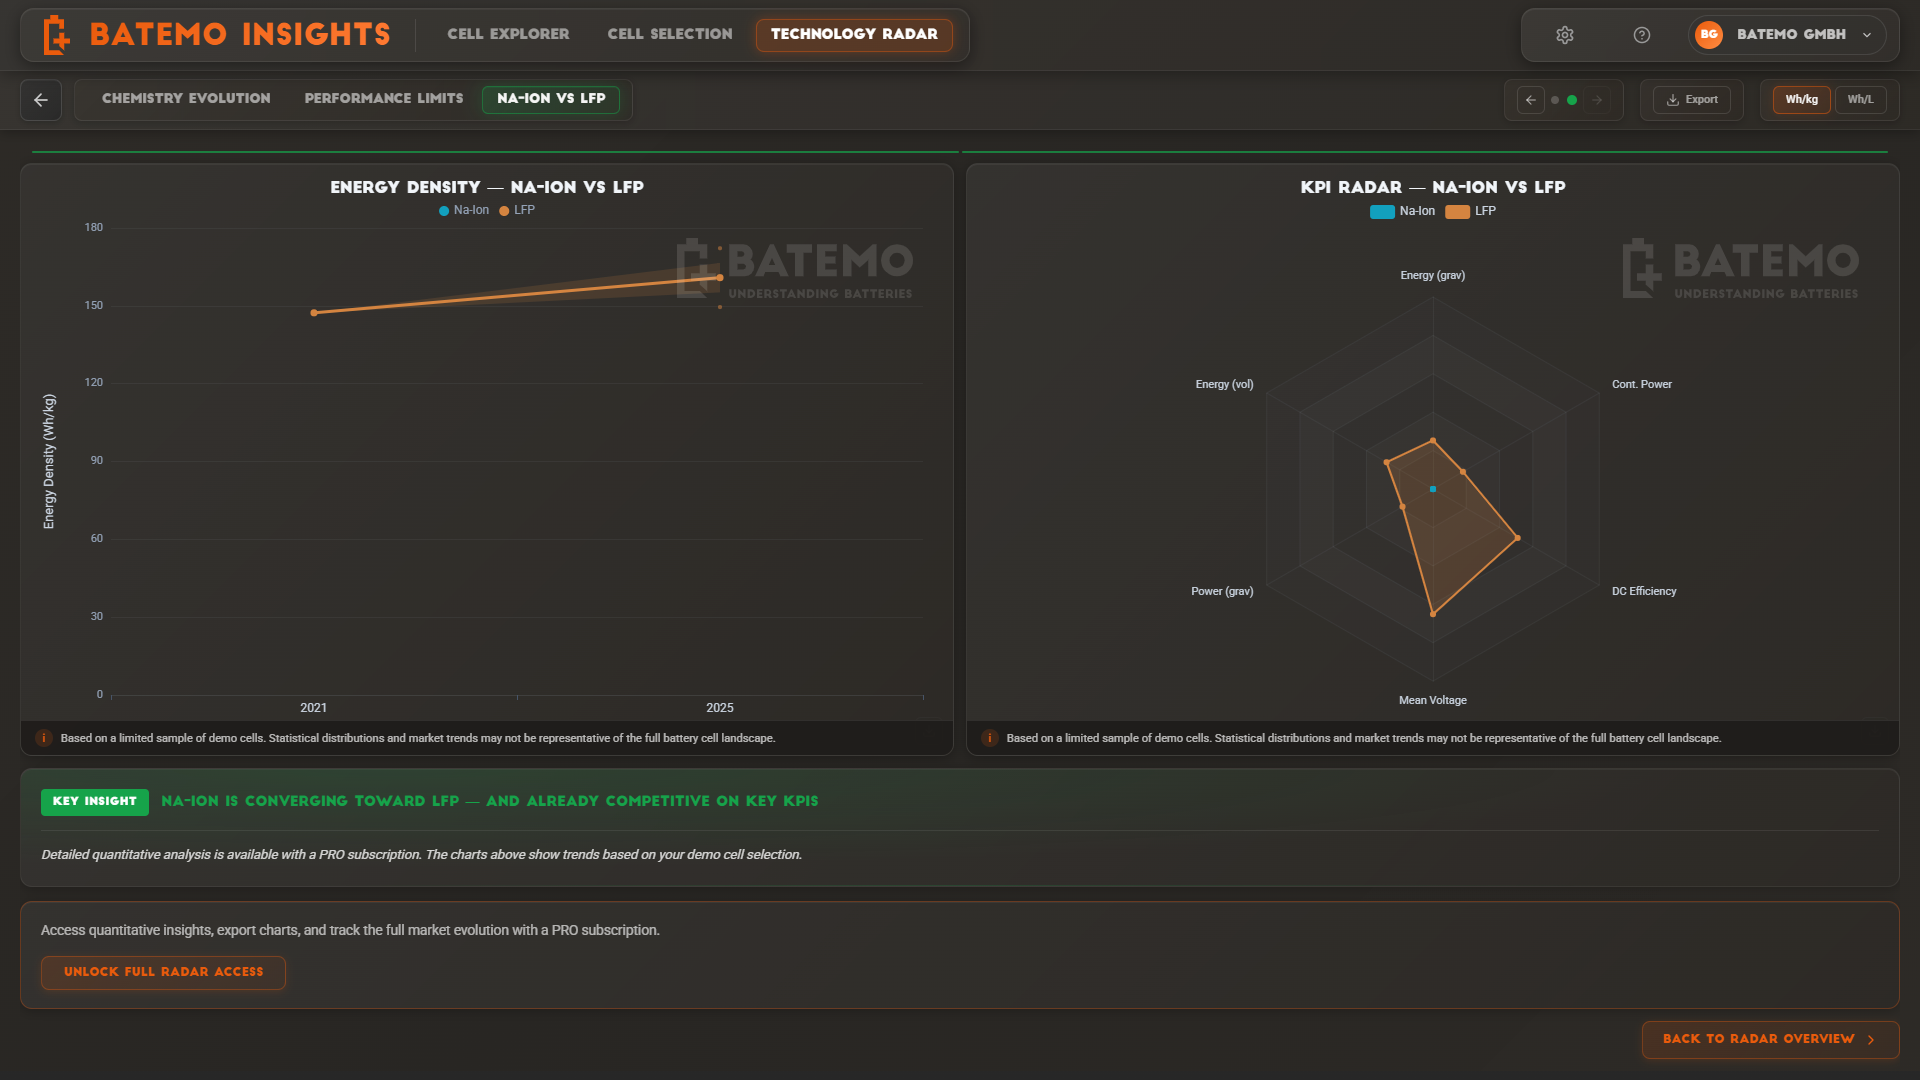Click the Export button
This screenshot has width=1920, height=1080.
coord(1692,100)
